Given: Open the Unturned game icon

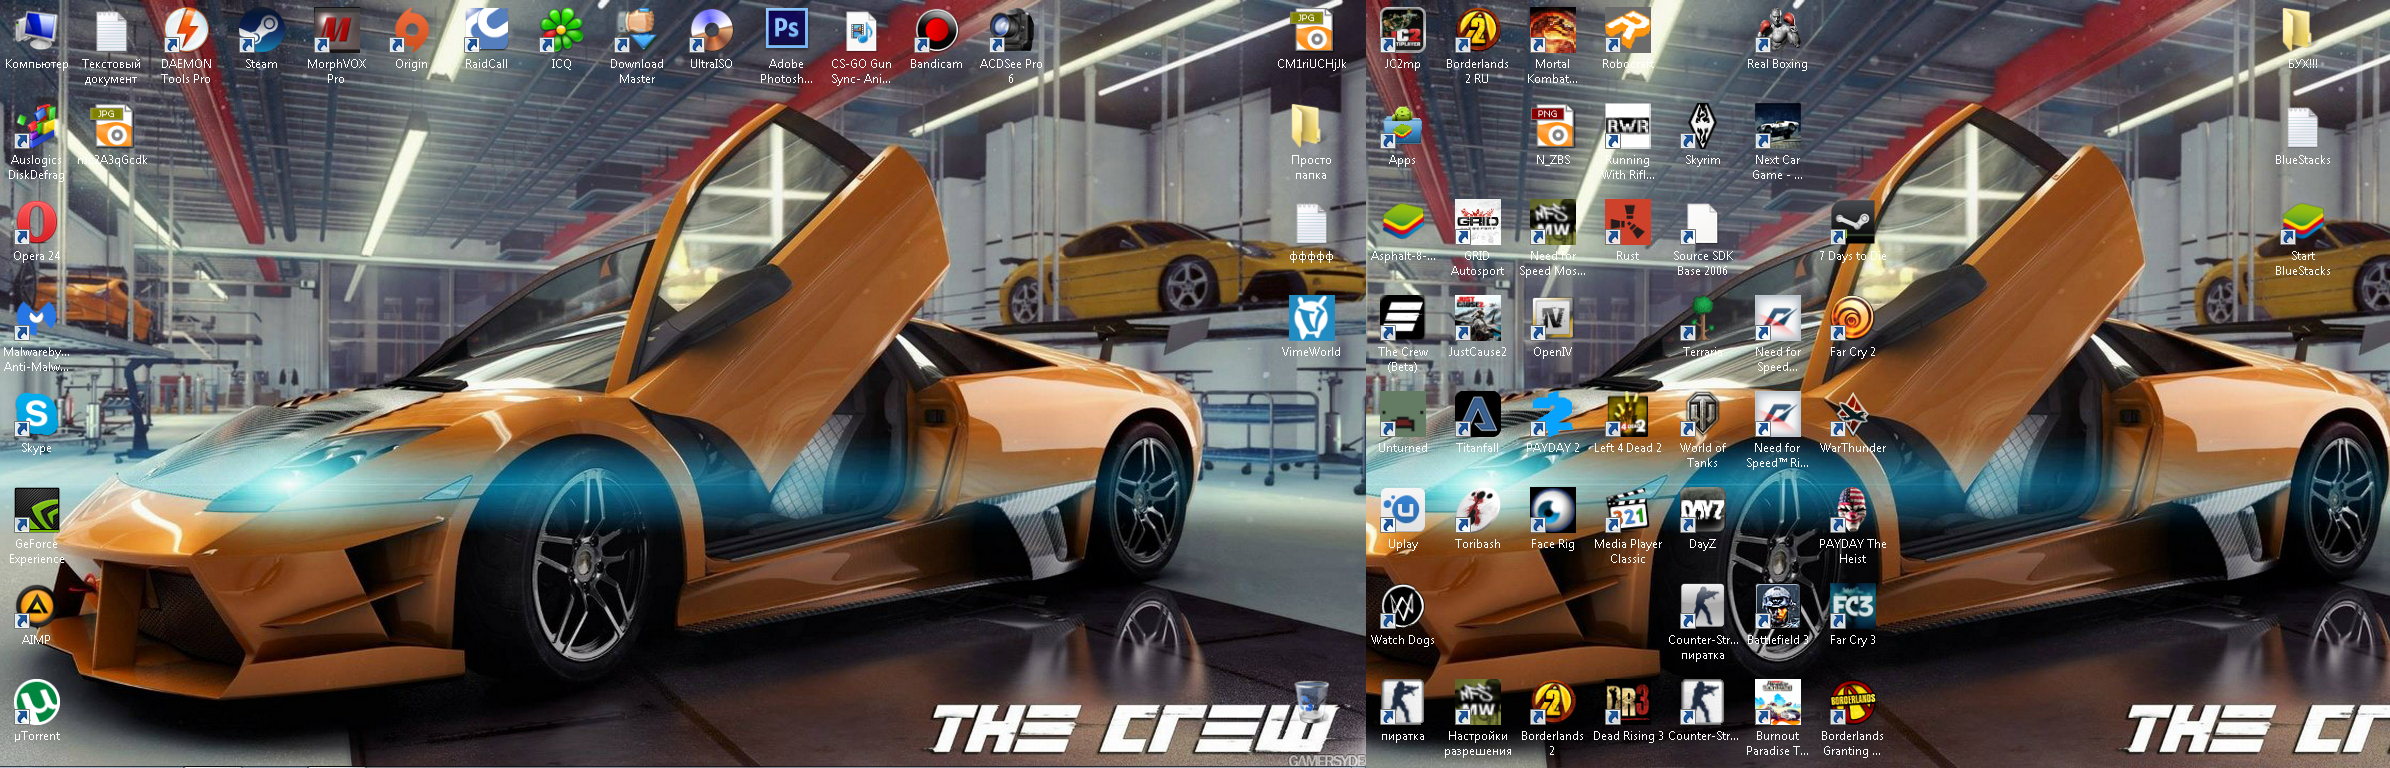Looking at the screenshot, I should 1402,416.
